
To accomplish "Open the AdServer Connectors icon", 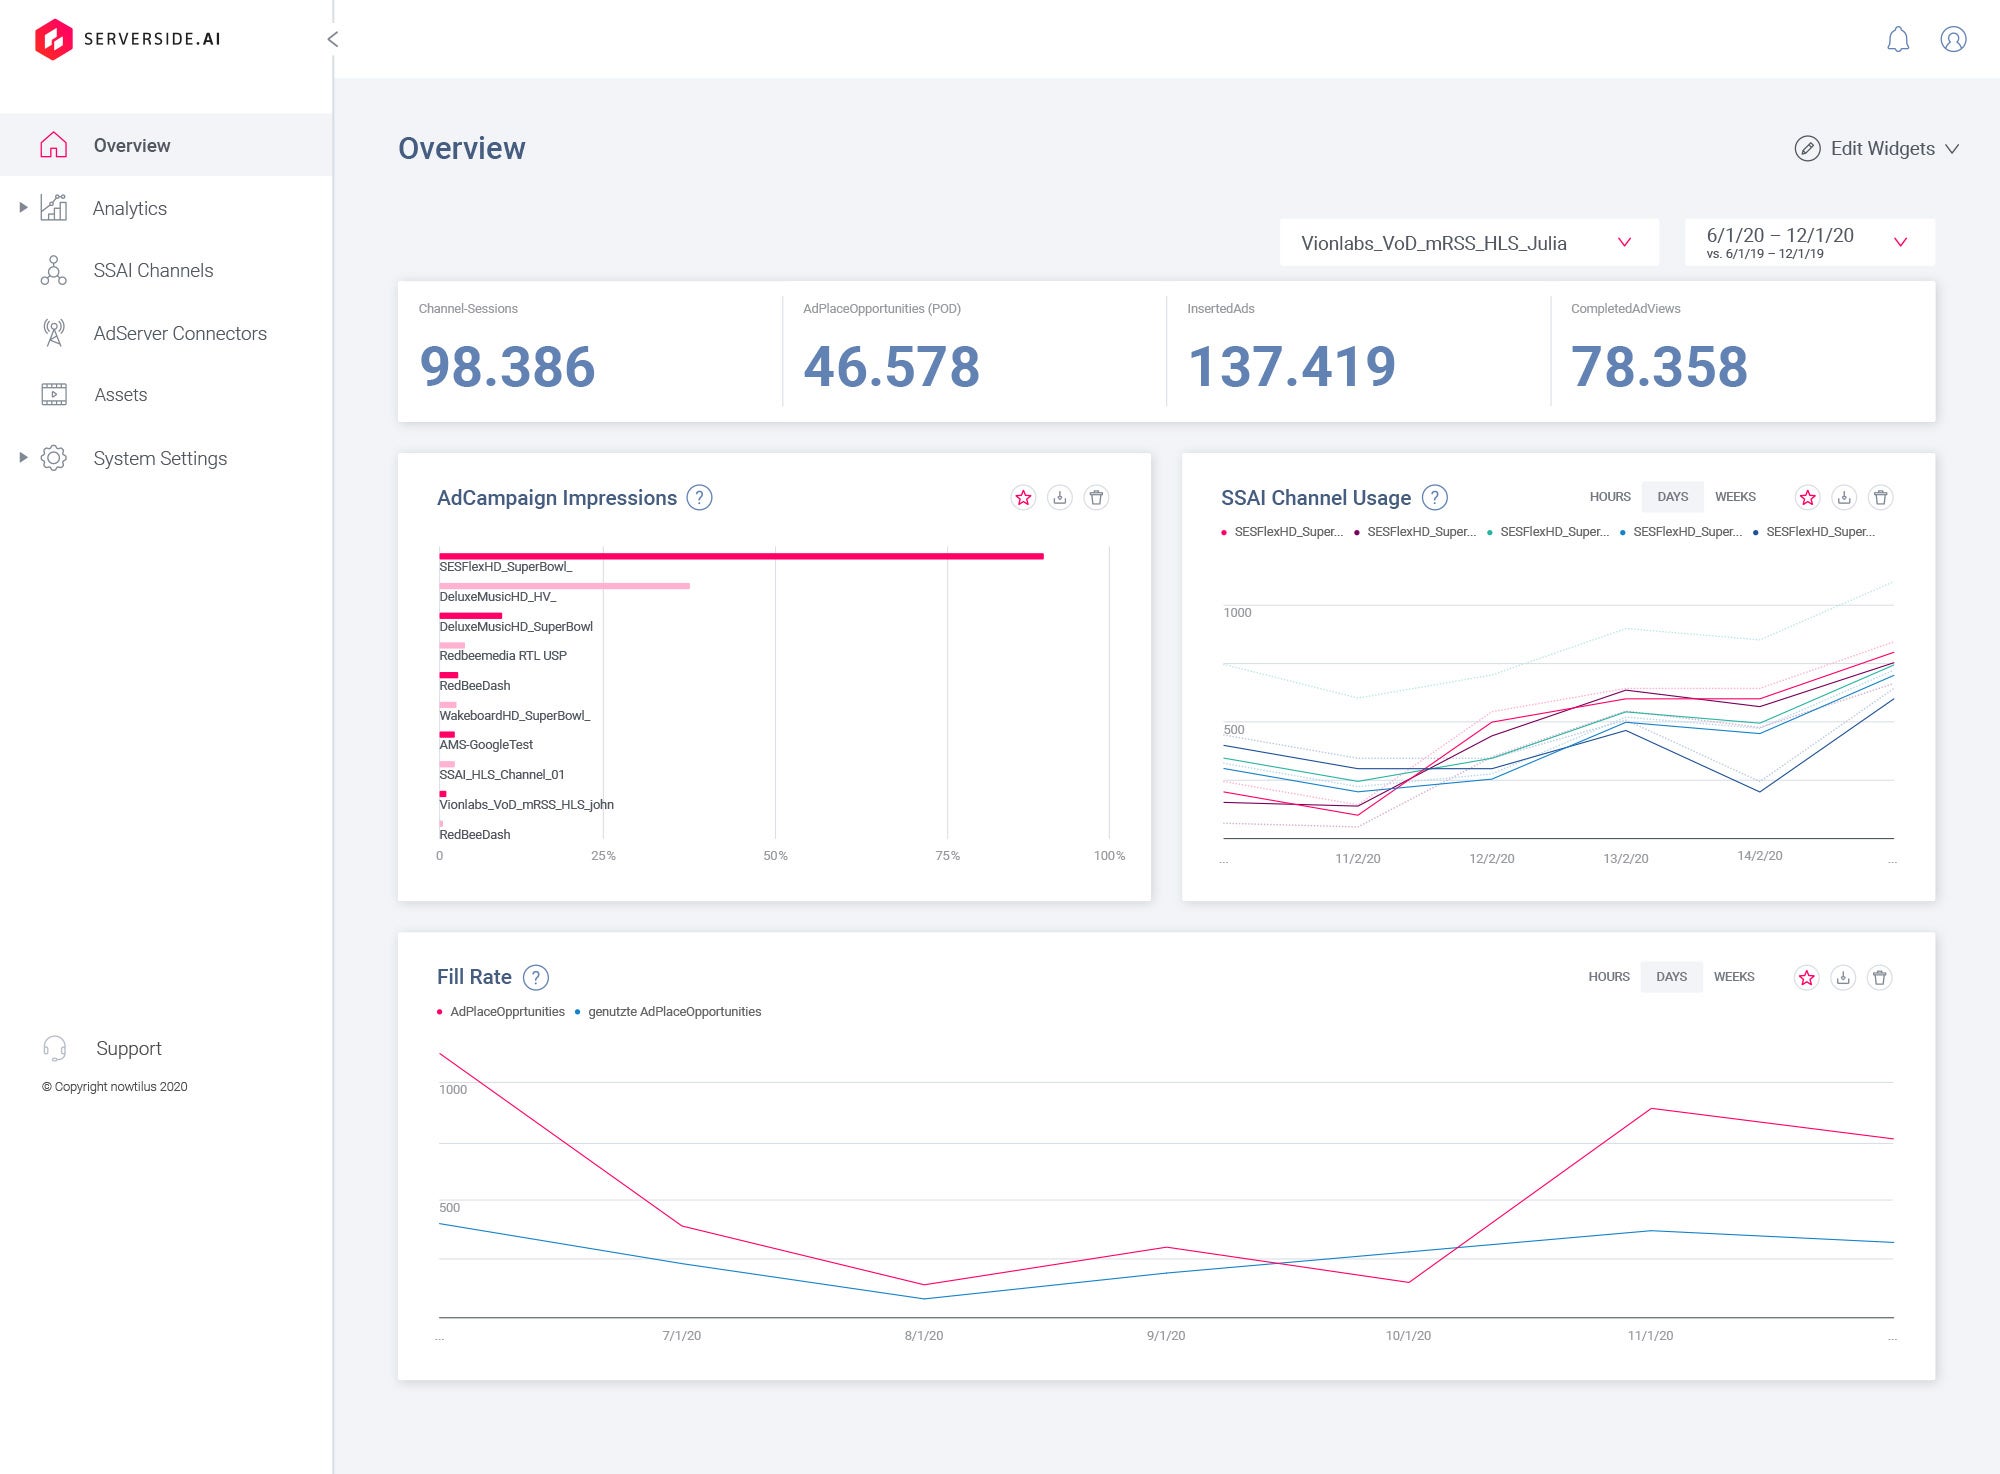I will [55, 332].
